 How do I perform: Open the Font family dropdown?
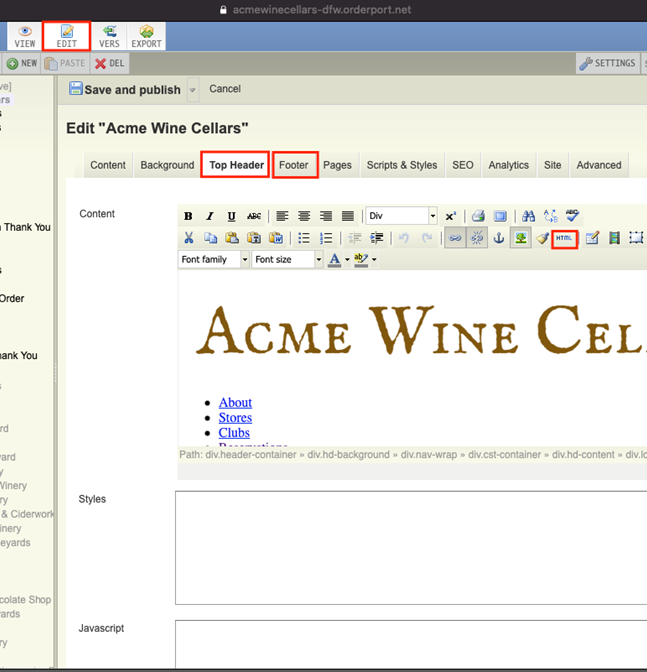(x=214, y=260)
